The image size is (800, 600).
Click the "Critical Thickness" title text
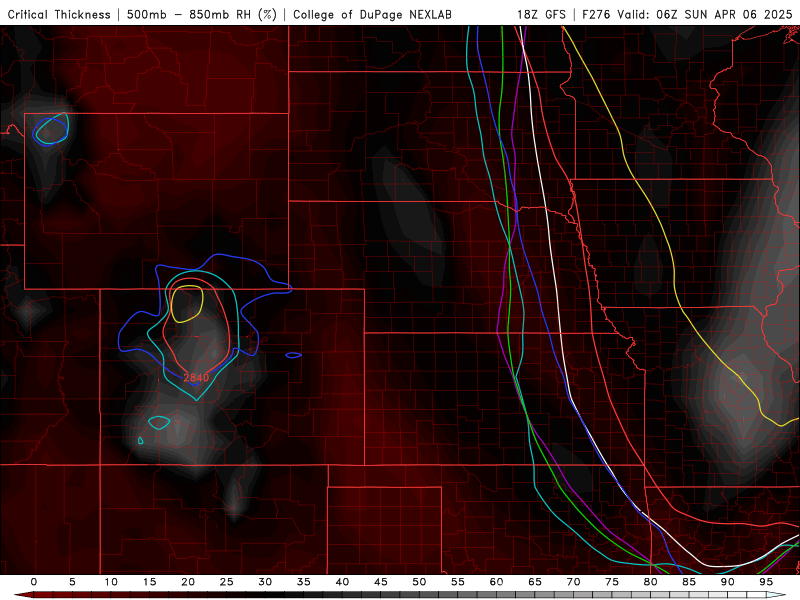coord(59,15)
